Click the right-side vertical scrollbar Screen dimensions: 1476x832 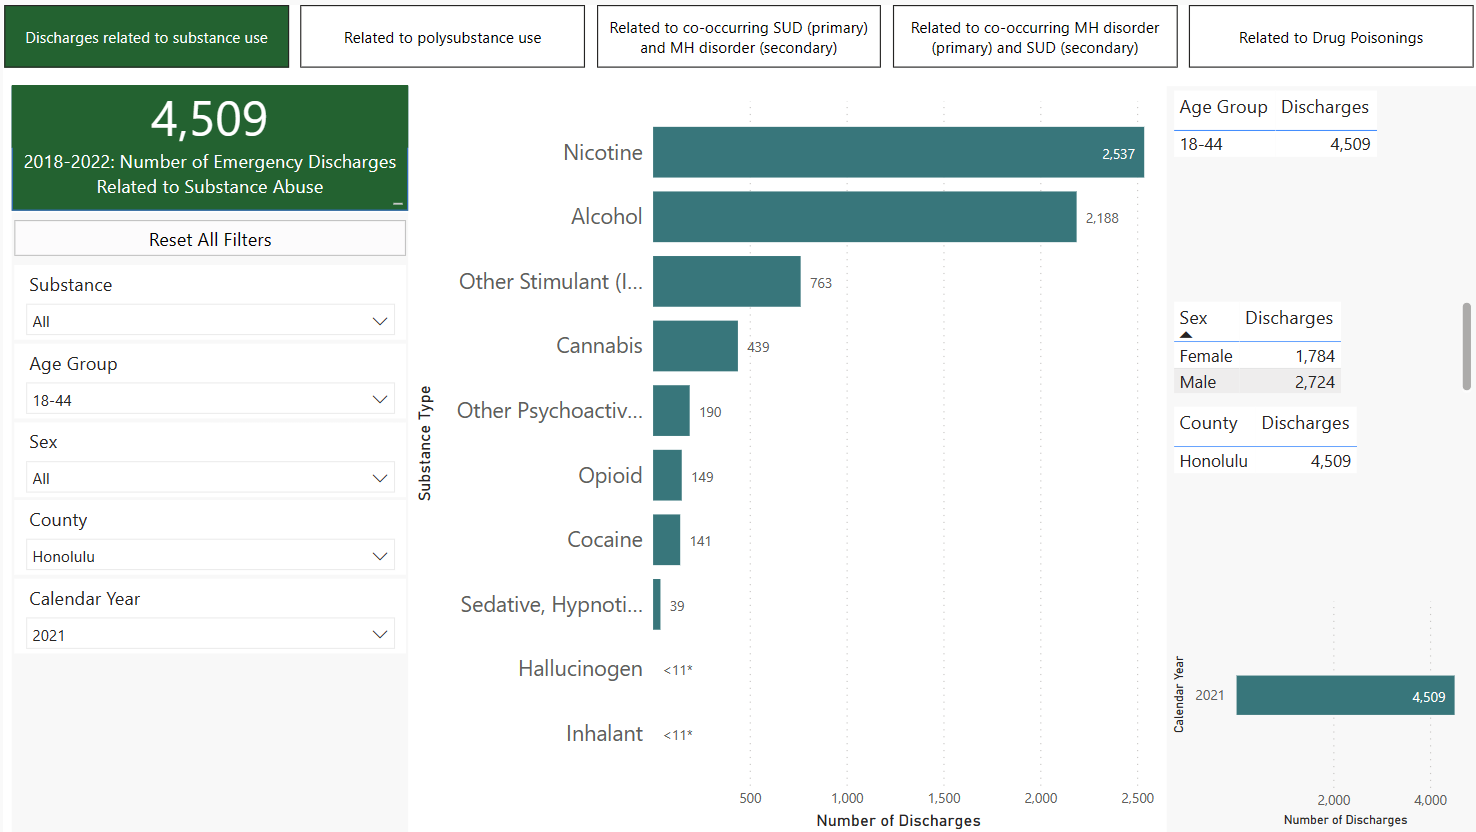pyautogui.click(x=1466, y=346)
